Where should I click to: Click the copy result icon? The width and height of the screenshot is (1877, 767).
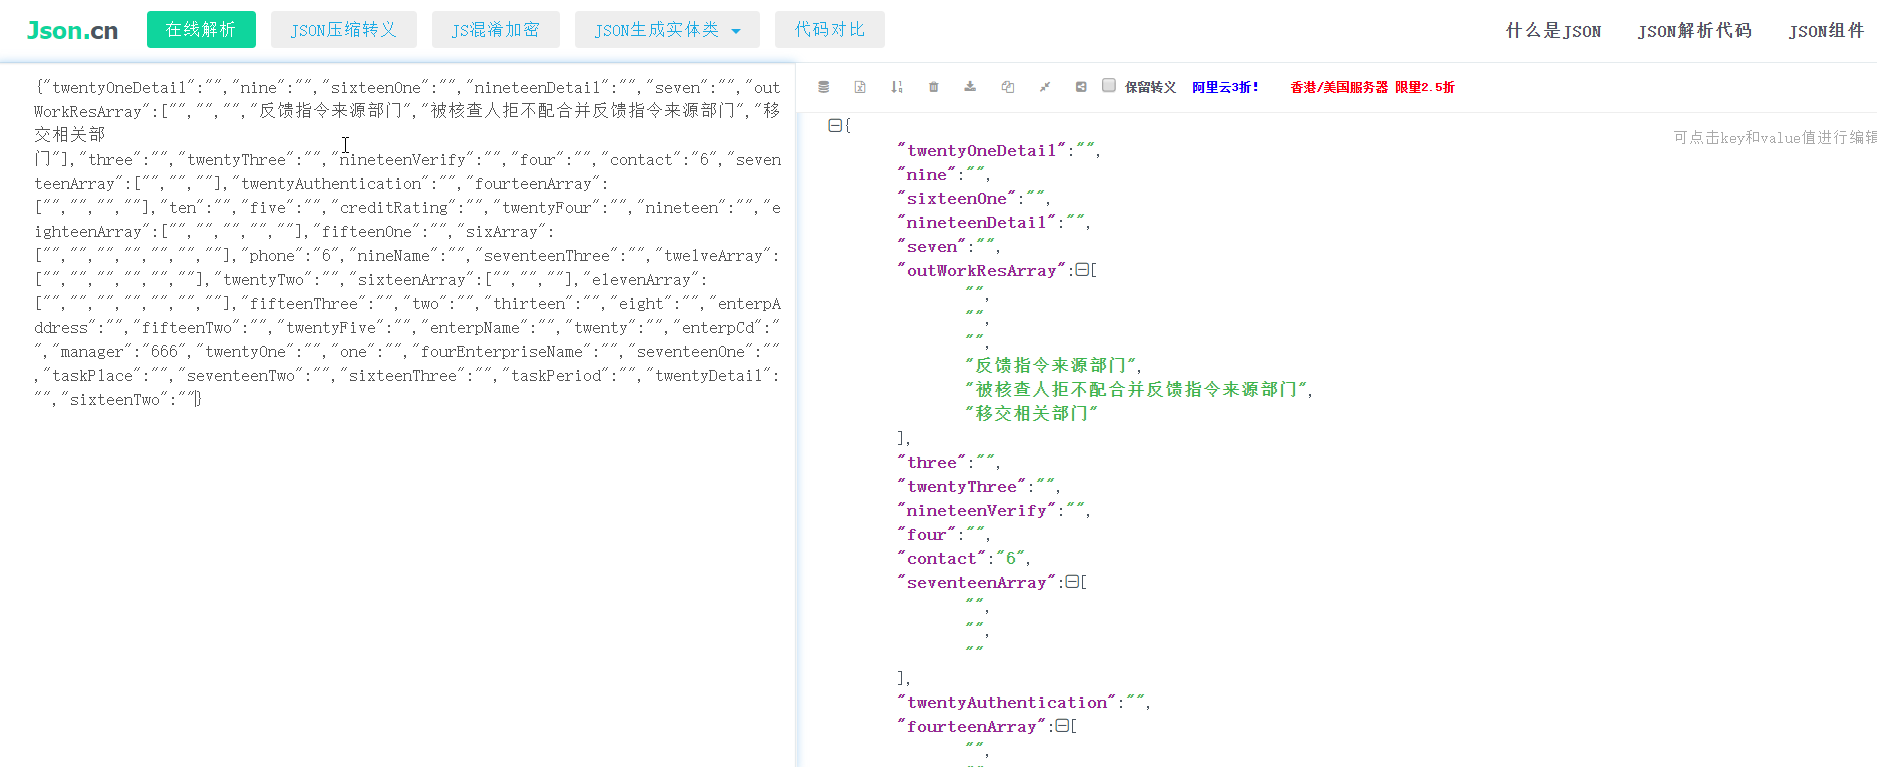(x=1008, y=87)
